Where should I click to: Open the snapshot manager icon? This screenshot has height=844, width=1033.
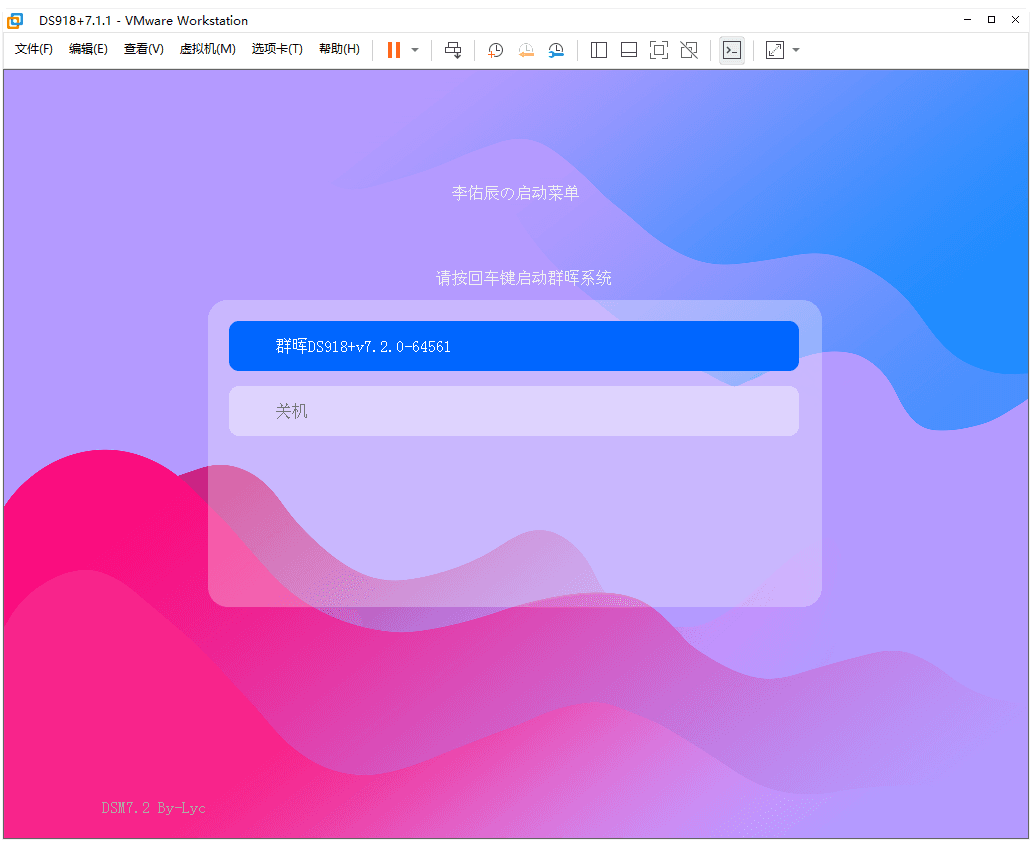(556, 50)
